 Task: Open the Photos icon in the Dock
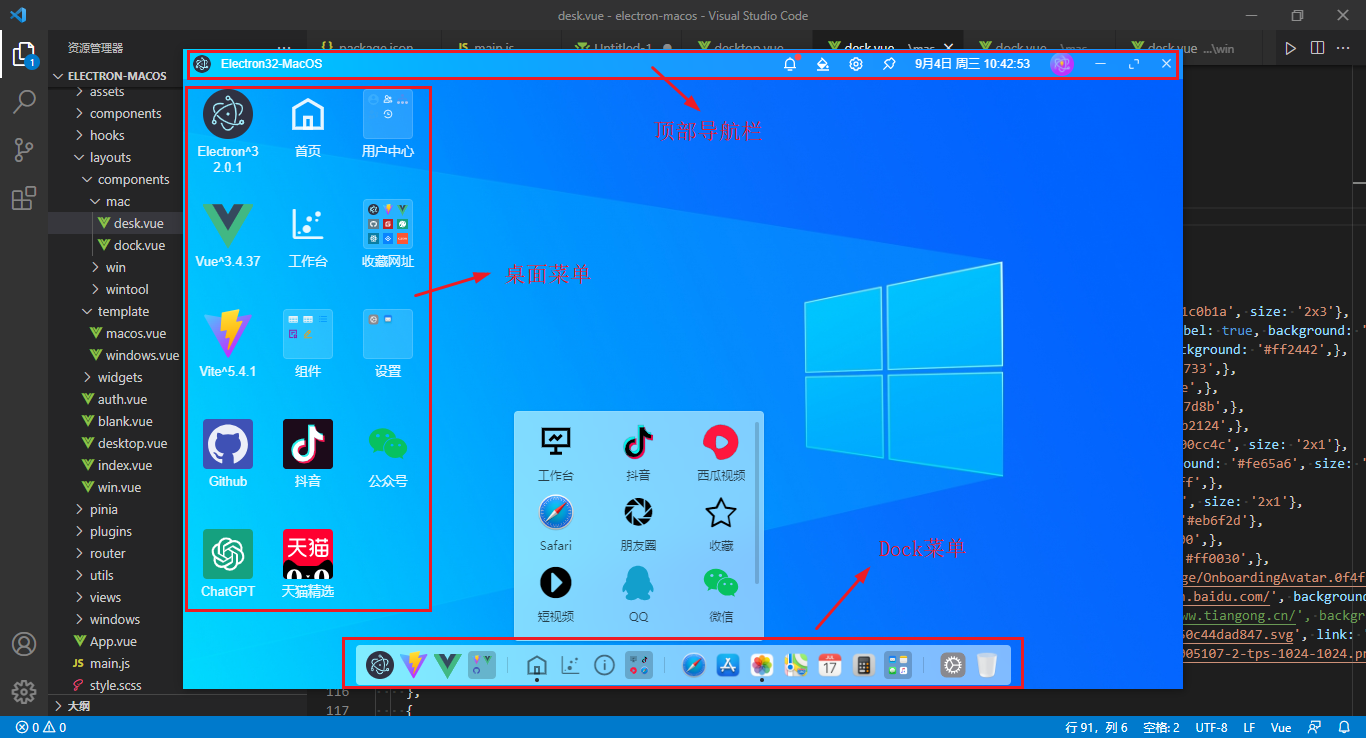762,665
